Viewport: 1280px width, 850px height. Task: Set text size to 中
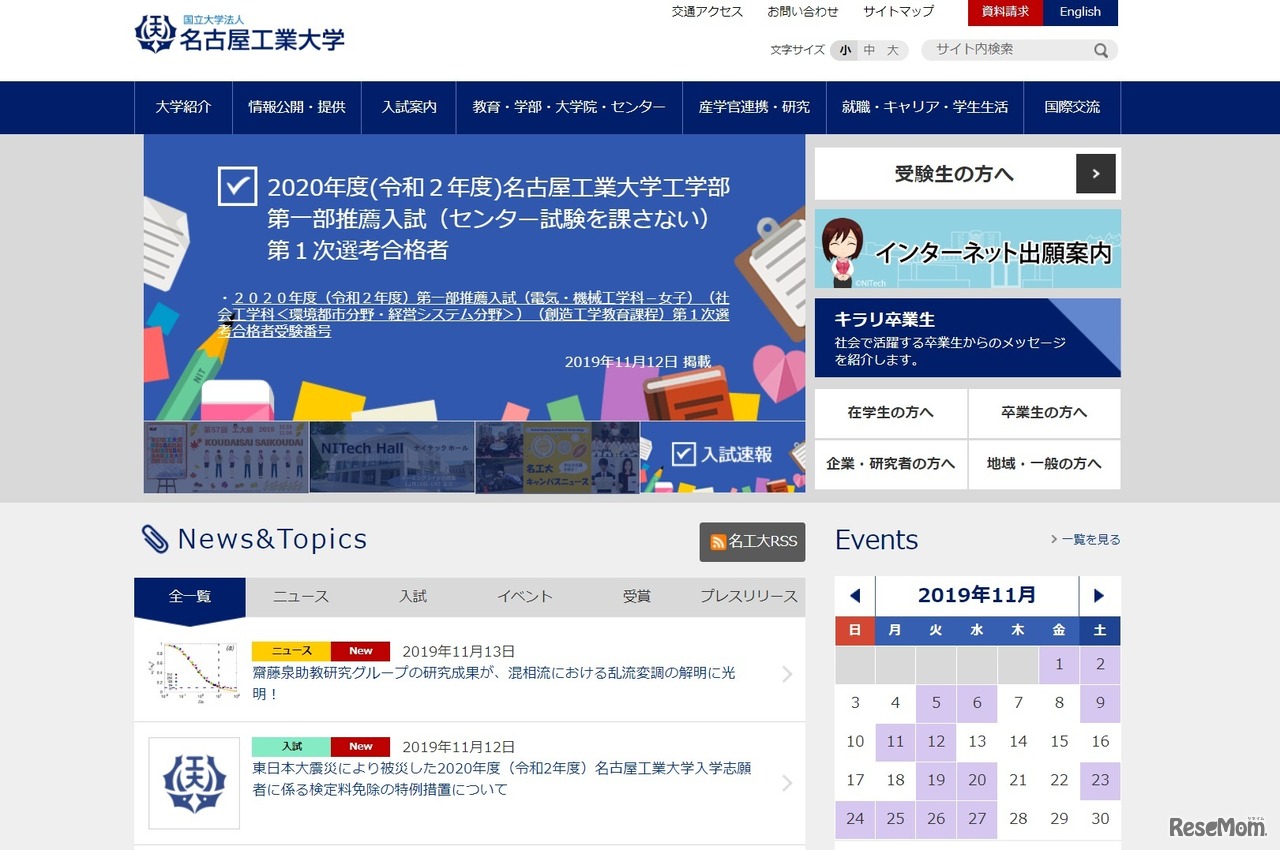(869, 50)
